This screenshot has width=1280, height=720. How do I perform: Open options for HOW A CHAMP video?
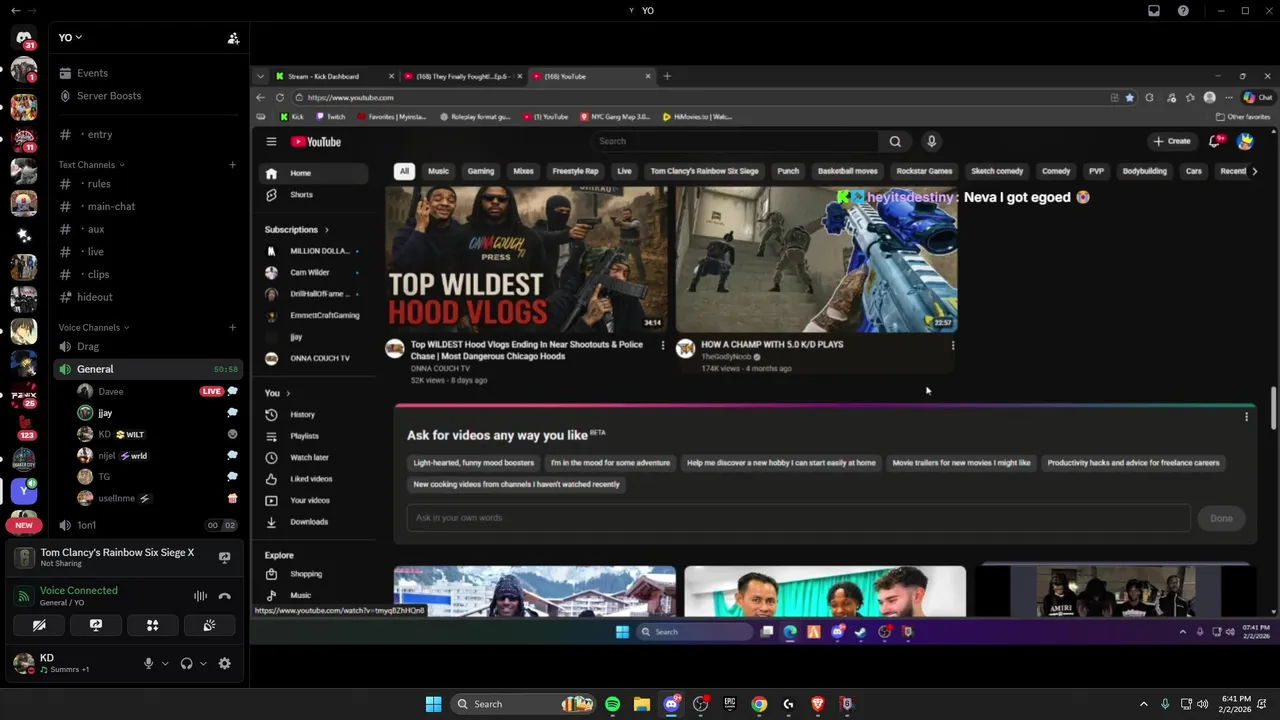952,345
